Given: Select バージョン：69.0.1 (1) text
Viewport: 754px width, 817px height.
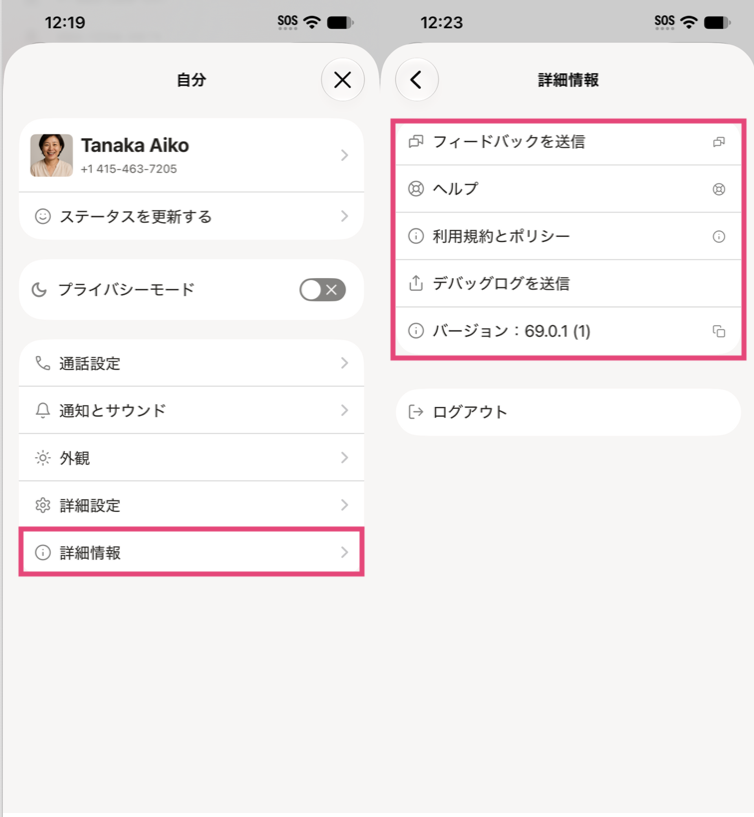Looking at the screenshot, I should click(x=511, y=331).
